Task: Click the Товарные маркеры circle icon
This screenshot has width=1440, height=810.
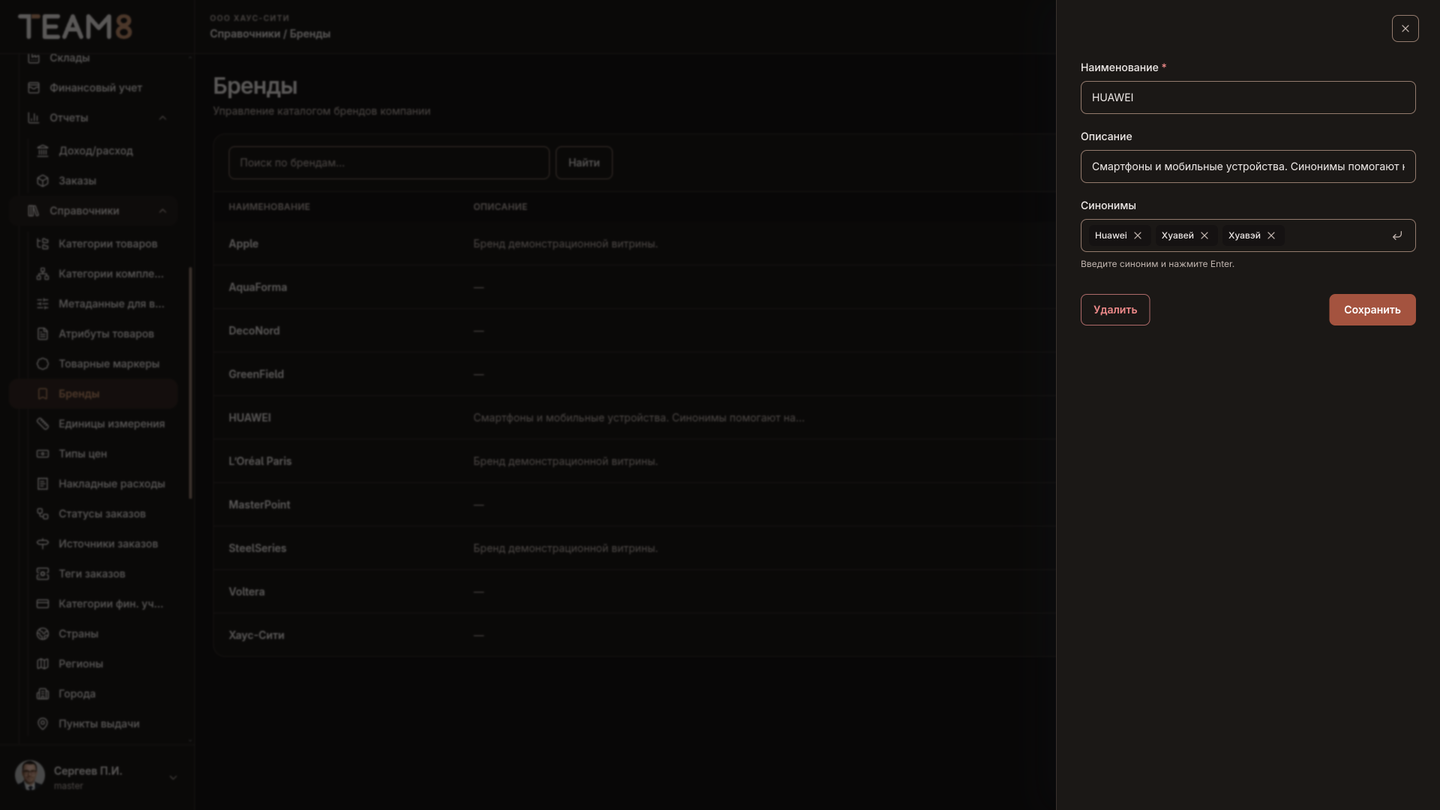Action: 42,364
